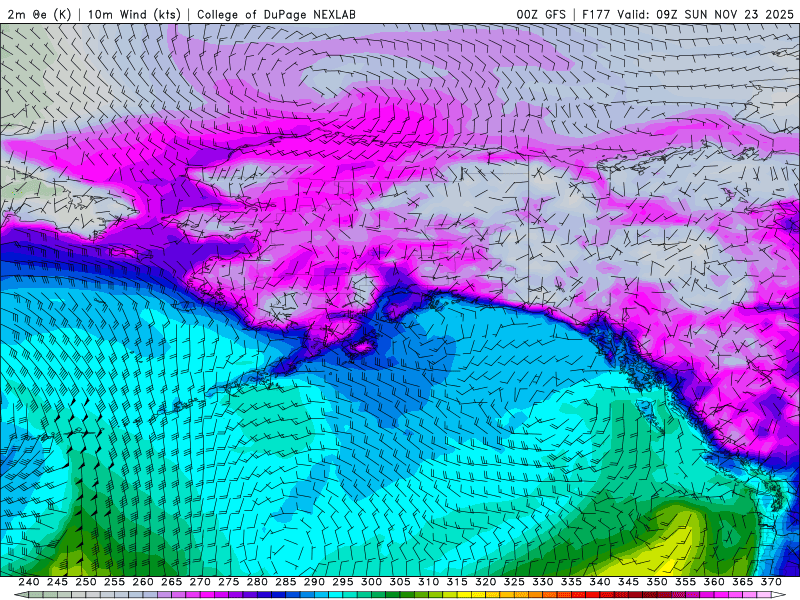
Task: Click the 300 color scale label
Action: coord(371,582)
